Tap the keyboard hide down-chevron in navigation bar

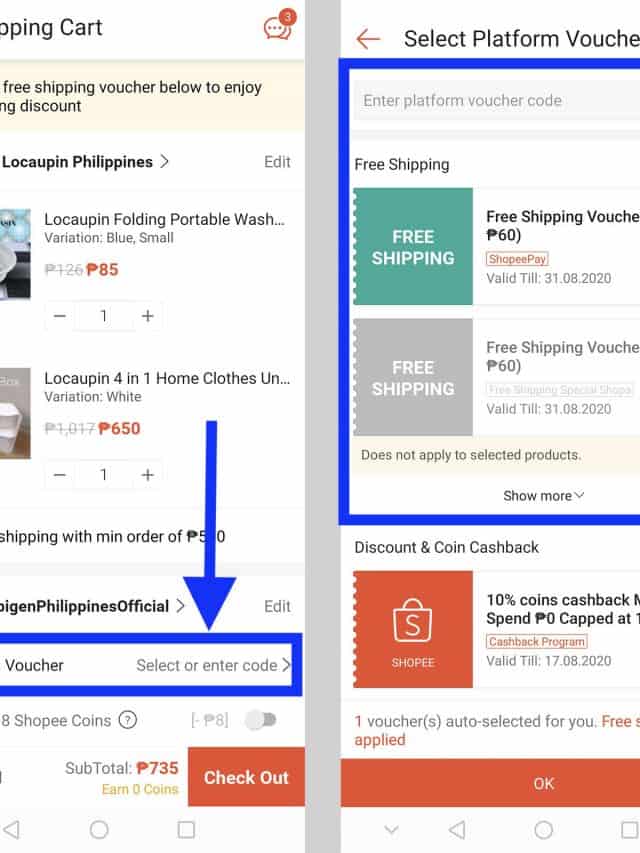coord(391,830)
